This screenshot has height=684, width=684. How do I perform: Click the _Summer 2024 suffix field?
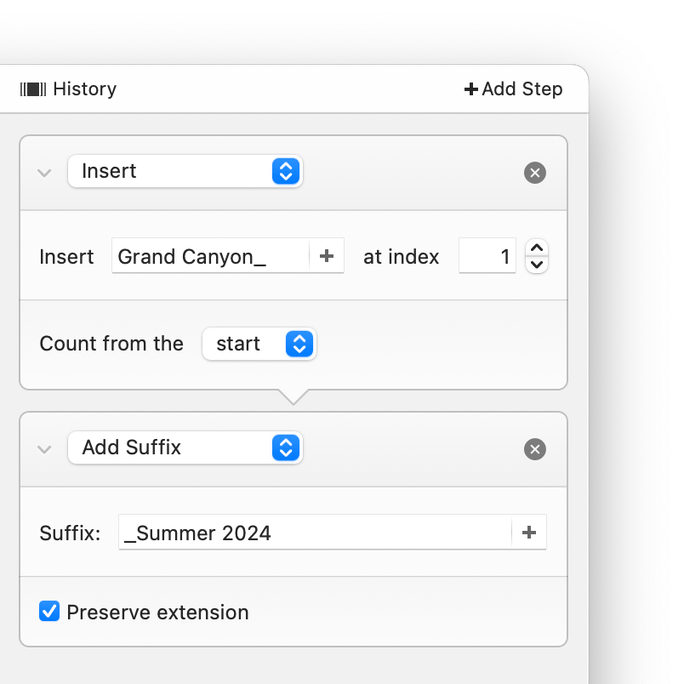(314, 533)
